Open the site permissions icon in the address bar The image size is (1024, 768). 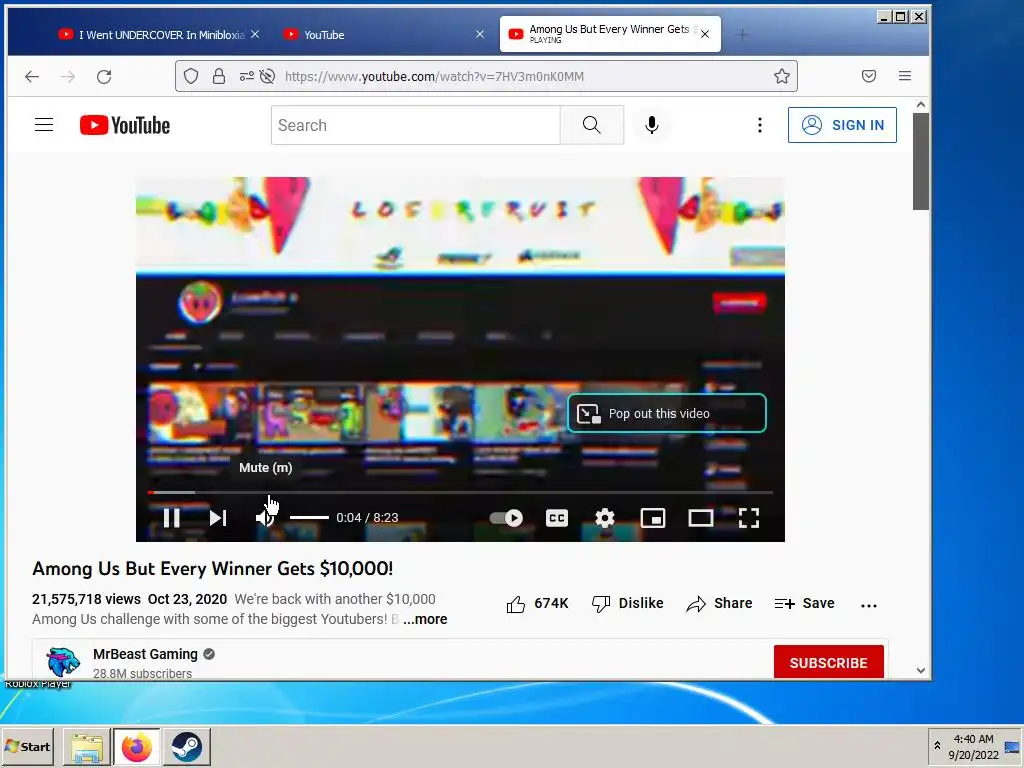246,76
